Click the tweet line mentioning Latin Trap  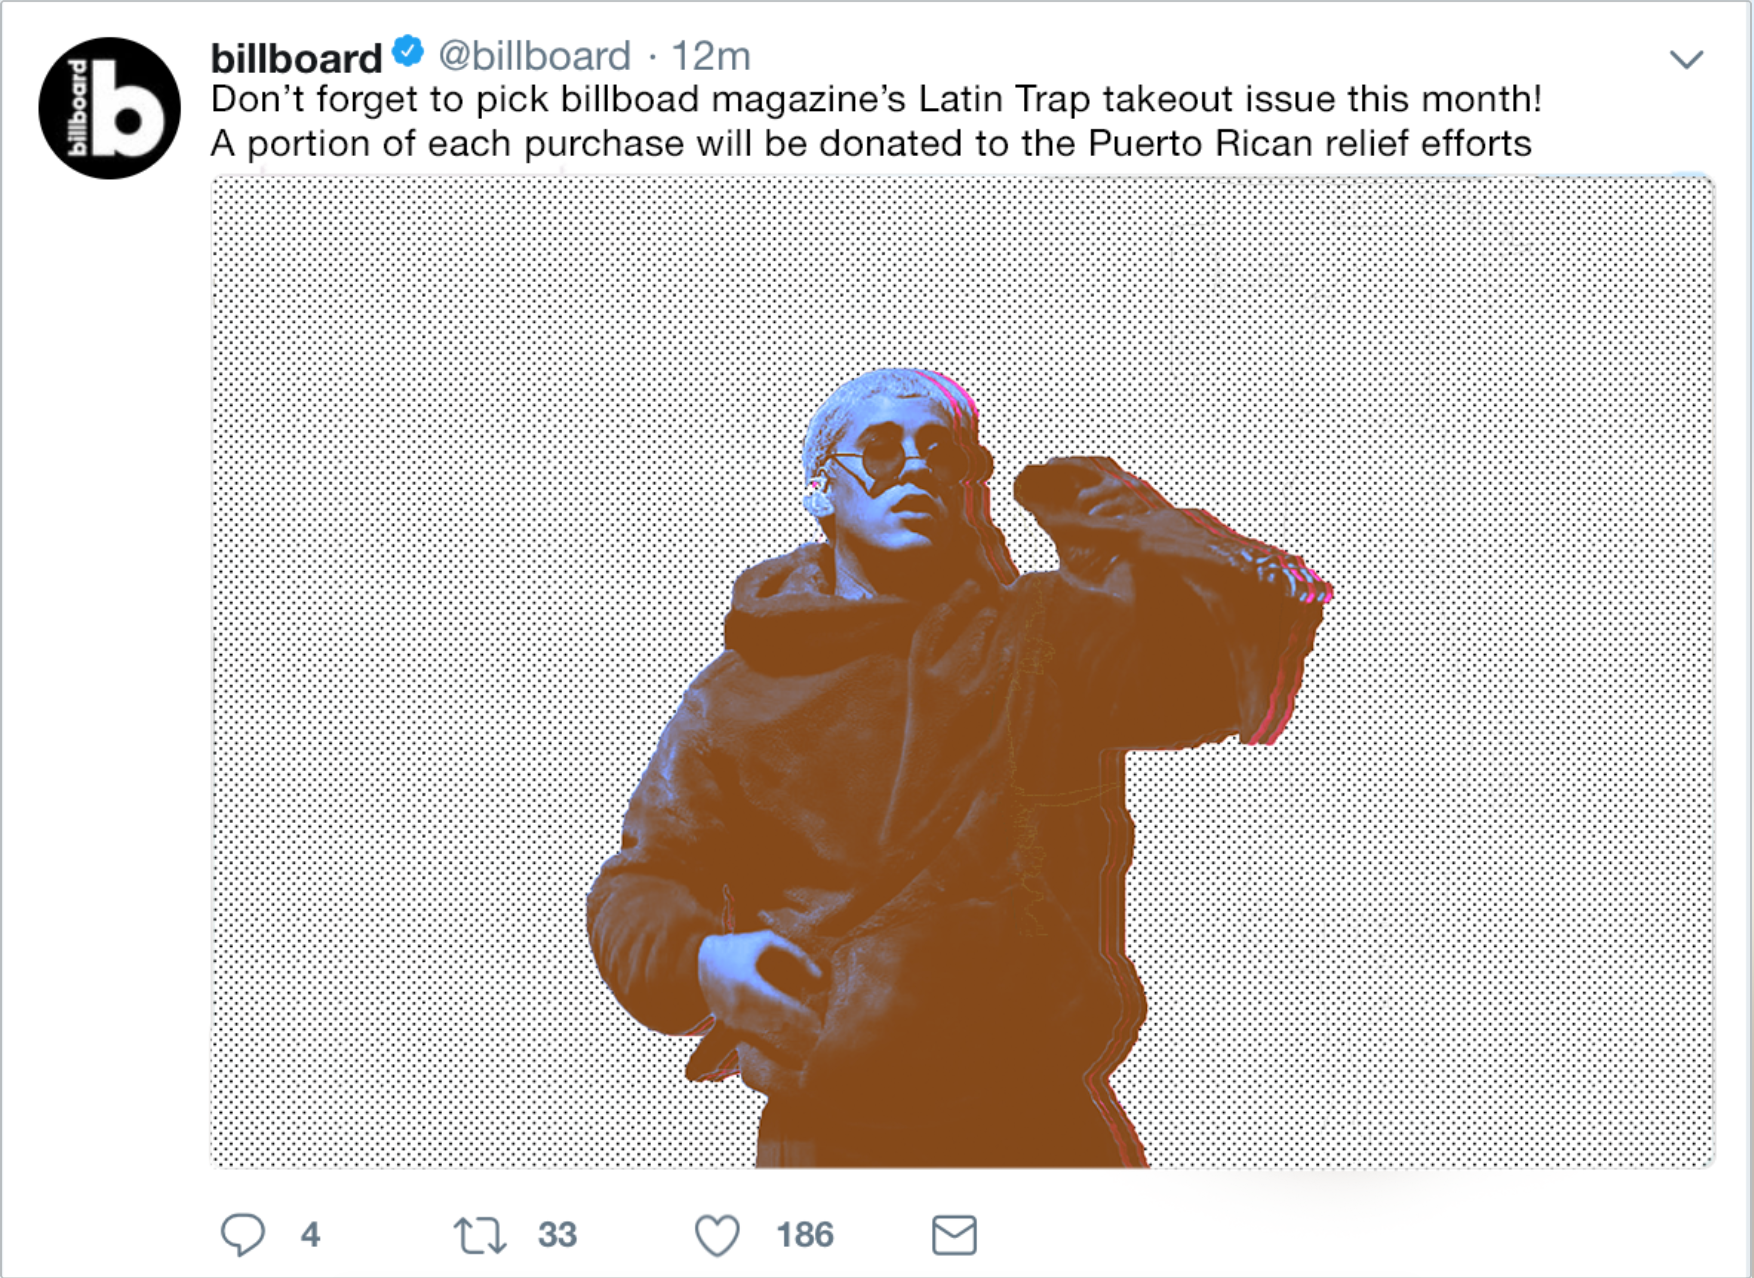tap(876, 99)
